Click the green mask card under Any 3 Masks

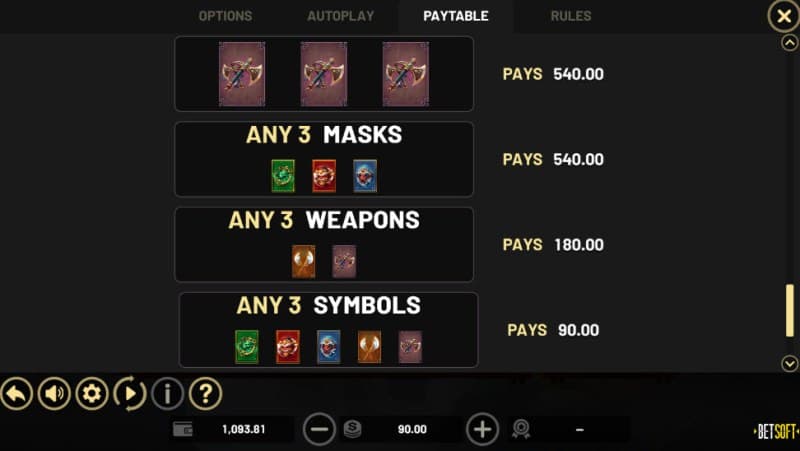coord(283,176)
